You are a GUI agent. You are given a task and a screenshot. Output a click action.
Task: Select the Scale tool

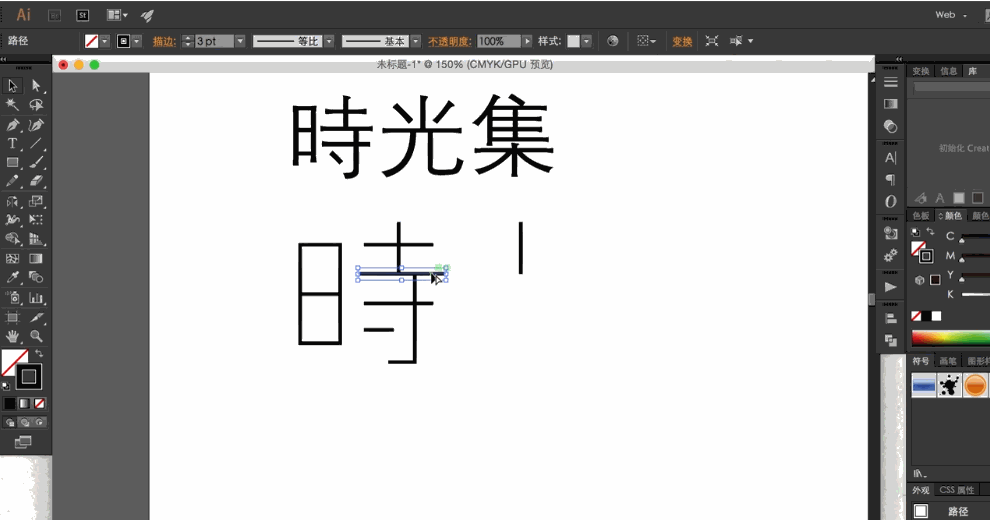(x=36, y=201)
